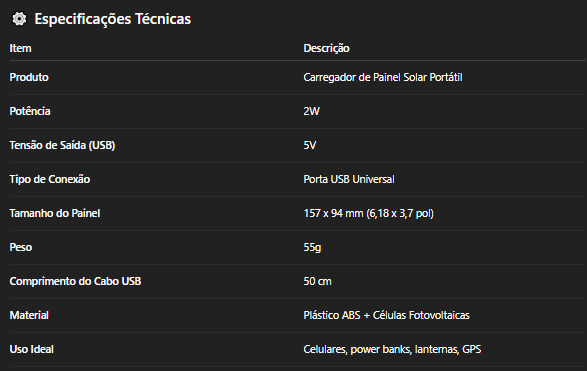Click the 2W power value
This screenshot has height=371, width=587.
coord(311,111)
